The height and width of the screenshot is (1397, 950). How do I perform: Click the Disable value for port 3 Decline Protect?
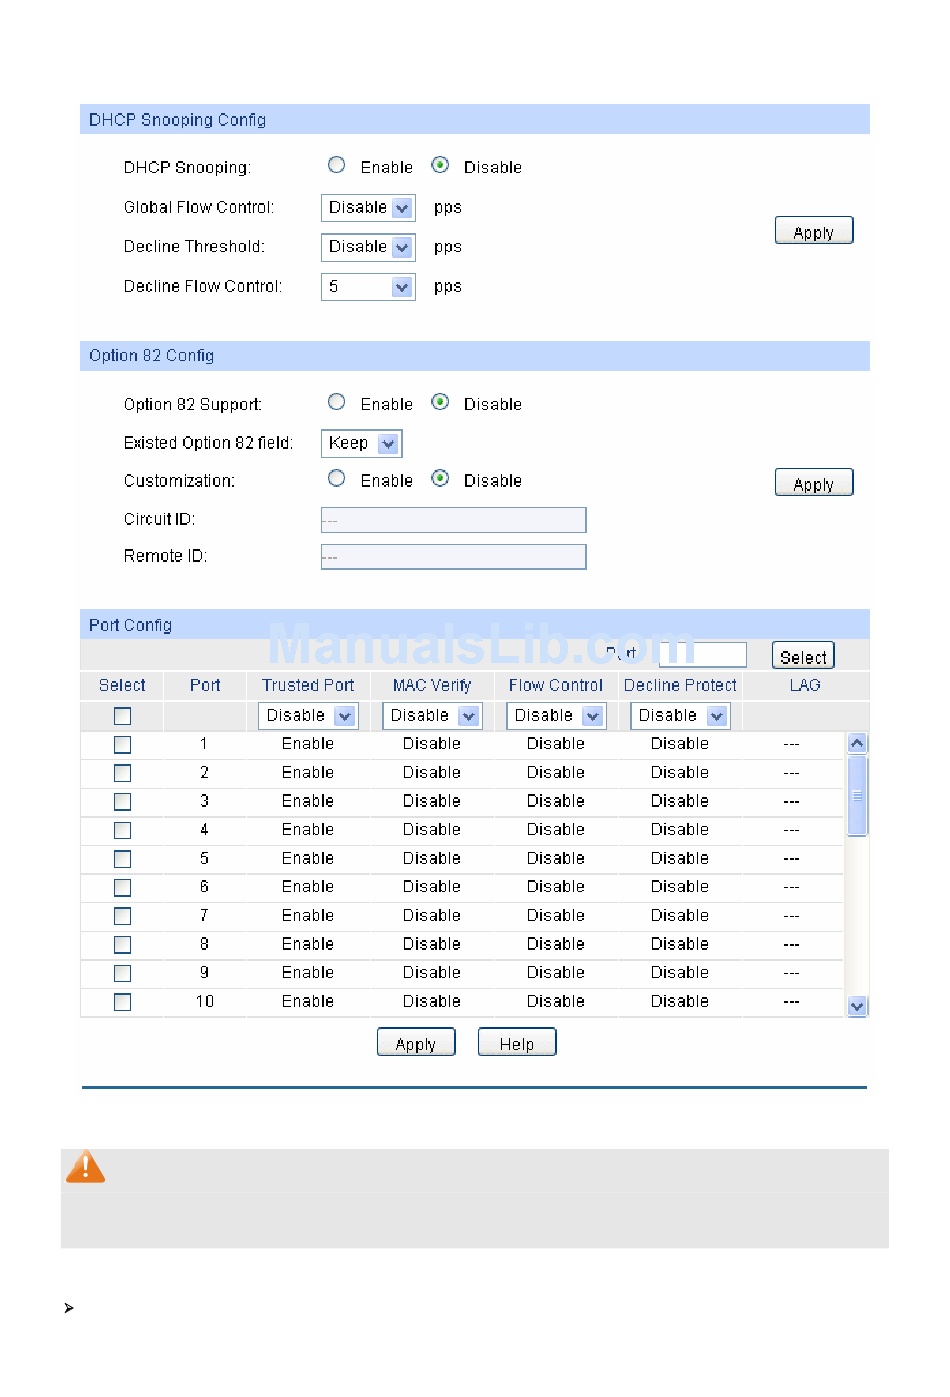pos(680,801)
